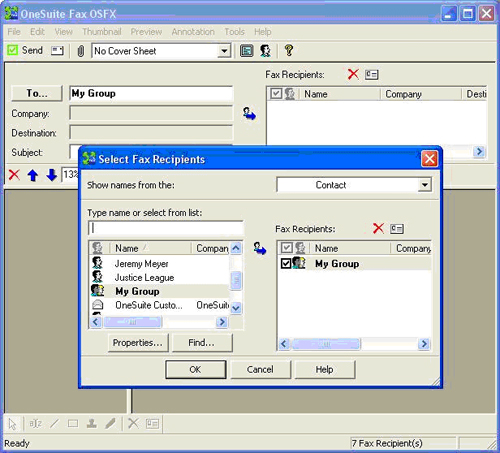This screenshot has height=453, width=500.
Task: Open the No Cover Sheet dropdown
Action: [x=224, y=51]
